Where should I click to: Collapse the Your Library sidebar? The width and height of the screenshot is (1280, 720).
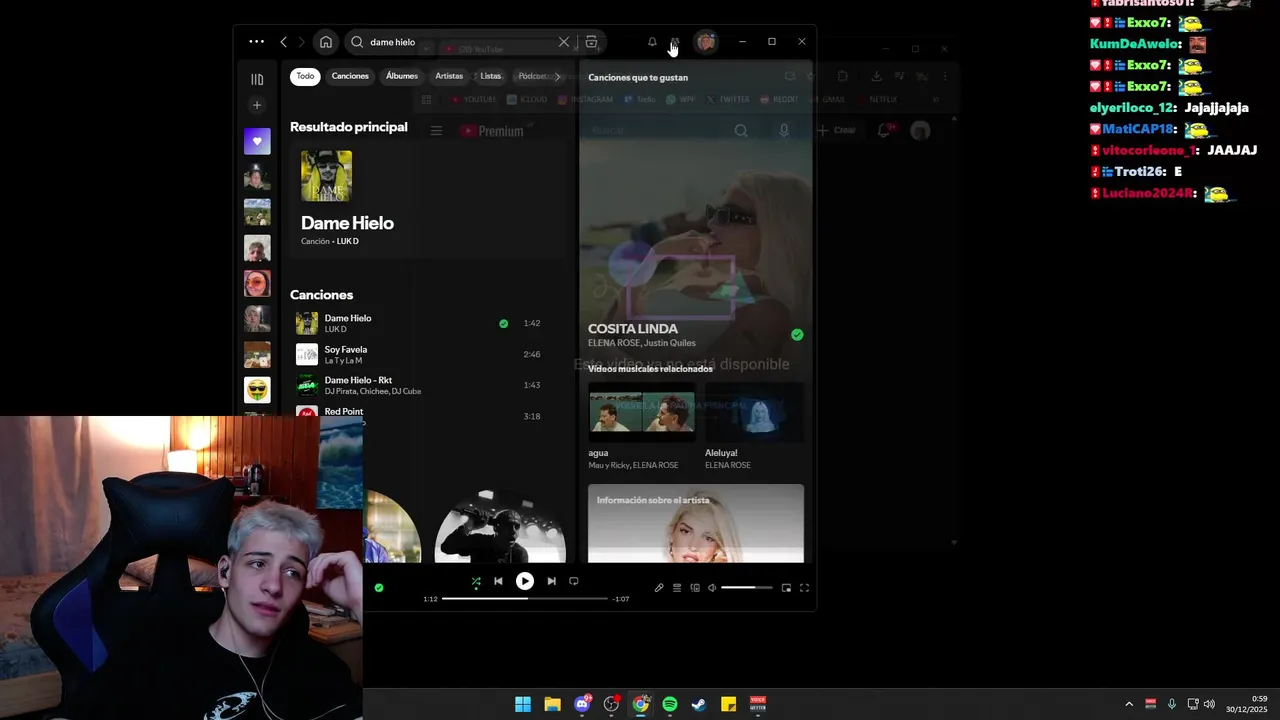257,79
